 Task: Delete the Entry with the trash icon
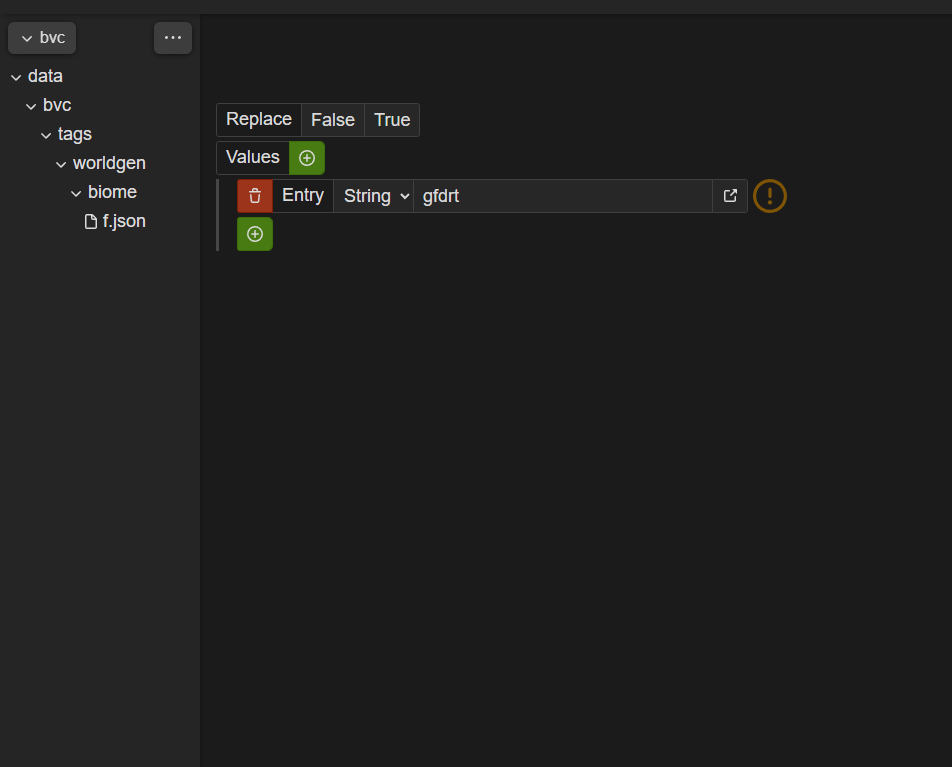coord(254,196)
